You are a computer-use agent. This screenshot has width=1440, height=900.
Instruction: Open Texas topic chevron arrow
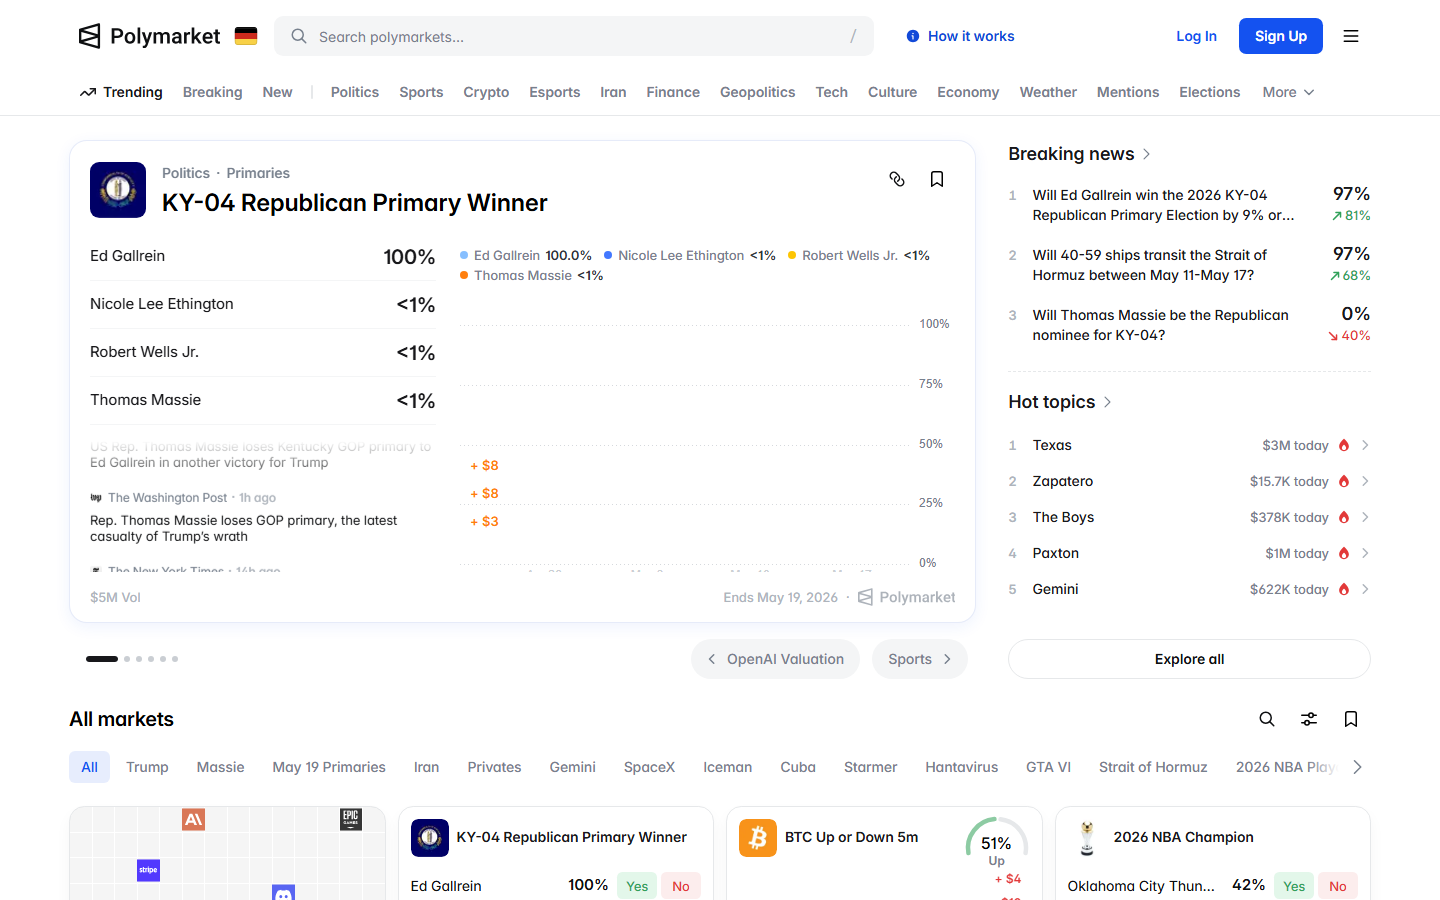[x=1365, y=445]
